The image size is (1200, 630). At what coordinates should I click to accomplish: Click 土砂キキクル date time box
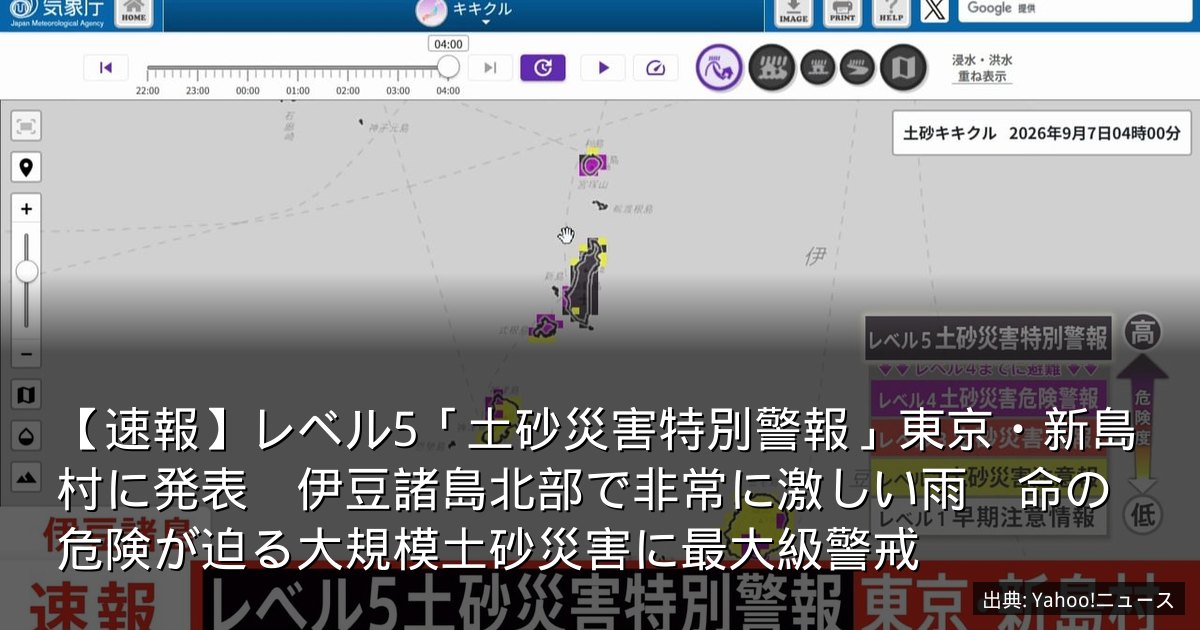(x=1042, y=132)
